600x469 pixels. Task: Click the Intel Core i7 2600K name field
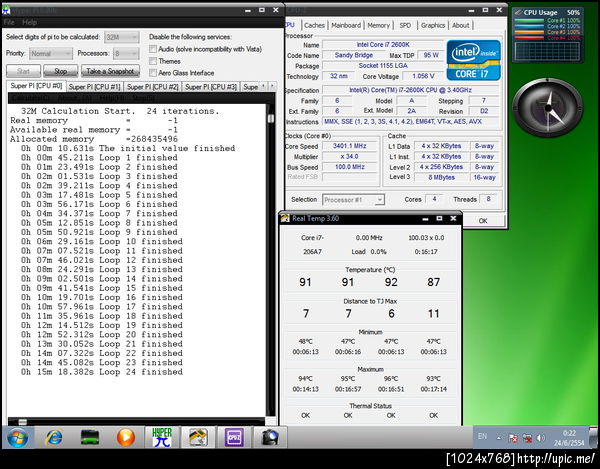coord(383,45)
